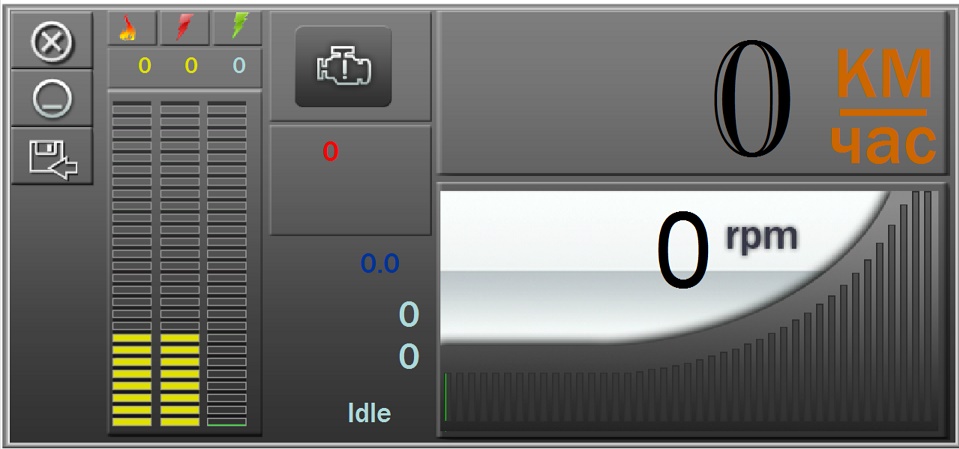The height and width of the screenshot is (449, 959).
Task: Click the check engine warning icon
Action: pyautogui.click(x=343, y=68)
